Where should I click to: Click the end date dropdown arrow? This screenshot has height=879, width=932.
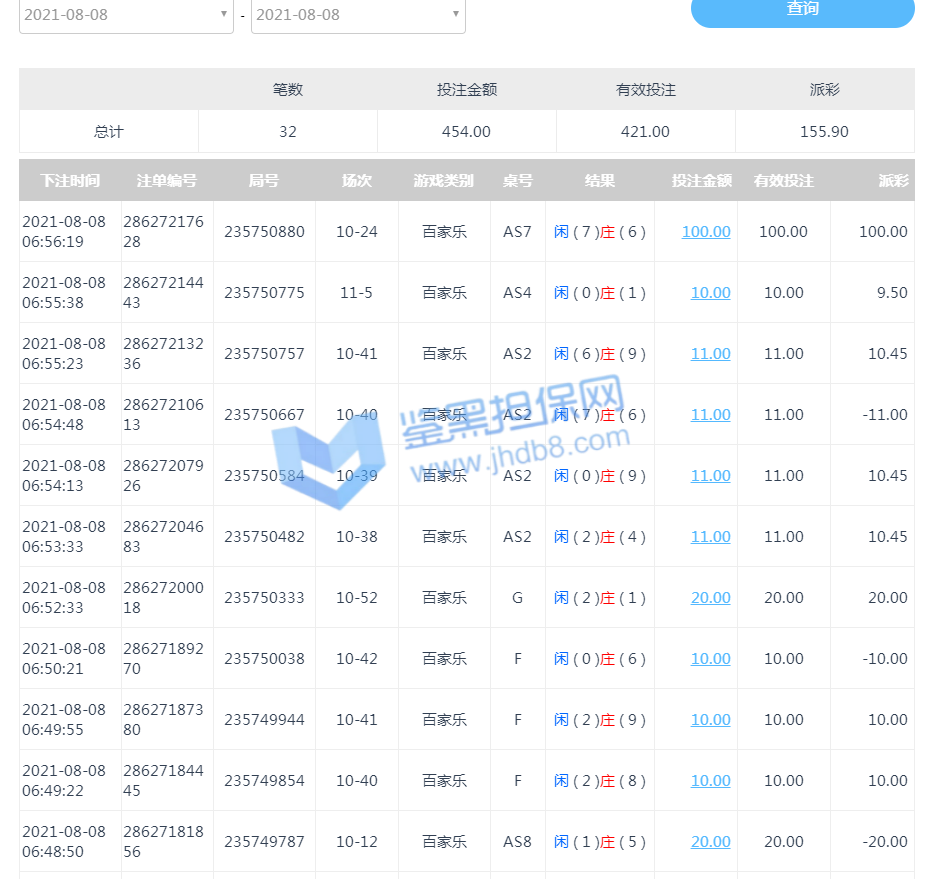pos(455,15)
